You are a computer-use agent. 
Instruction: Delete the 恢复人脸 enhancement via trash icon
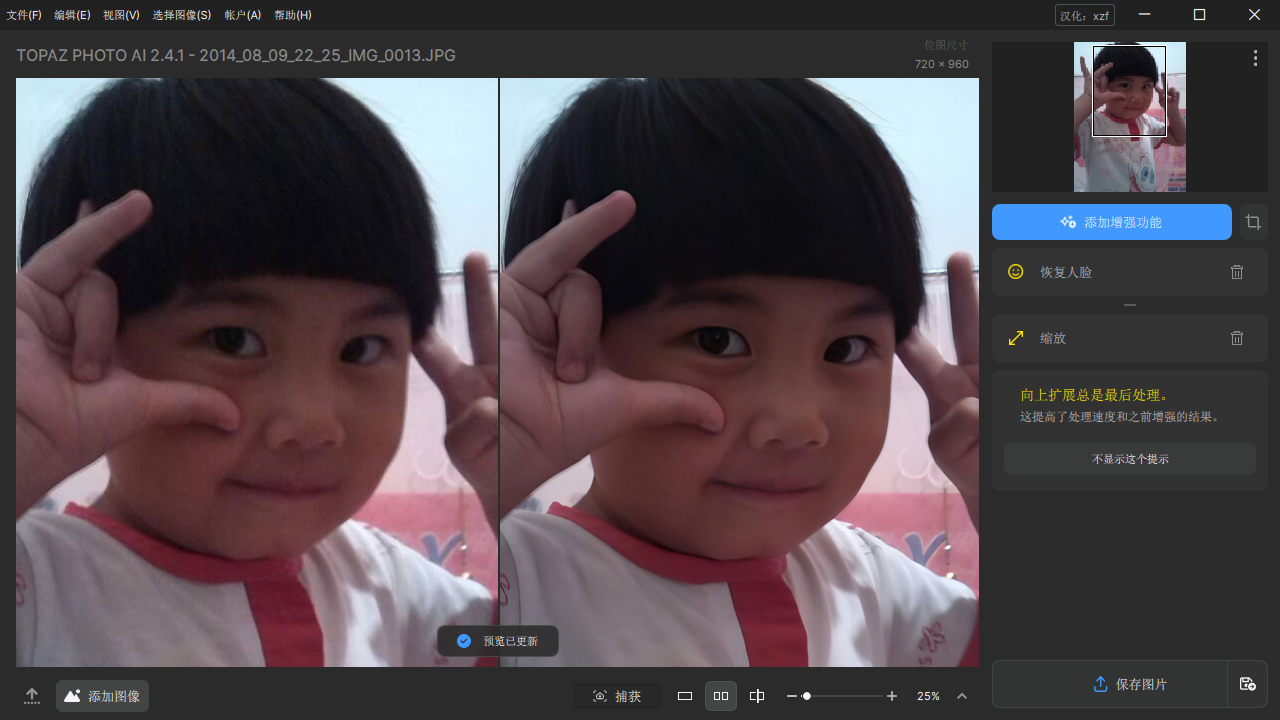[x=1237, y=271]
